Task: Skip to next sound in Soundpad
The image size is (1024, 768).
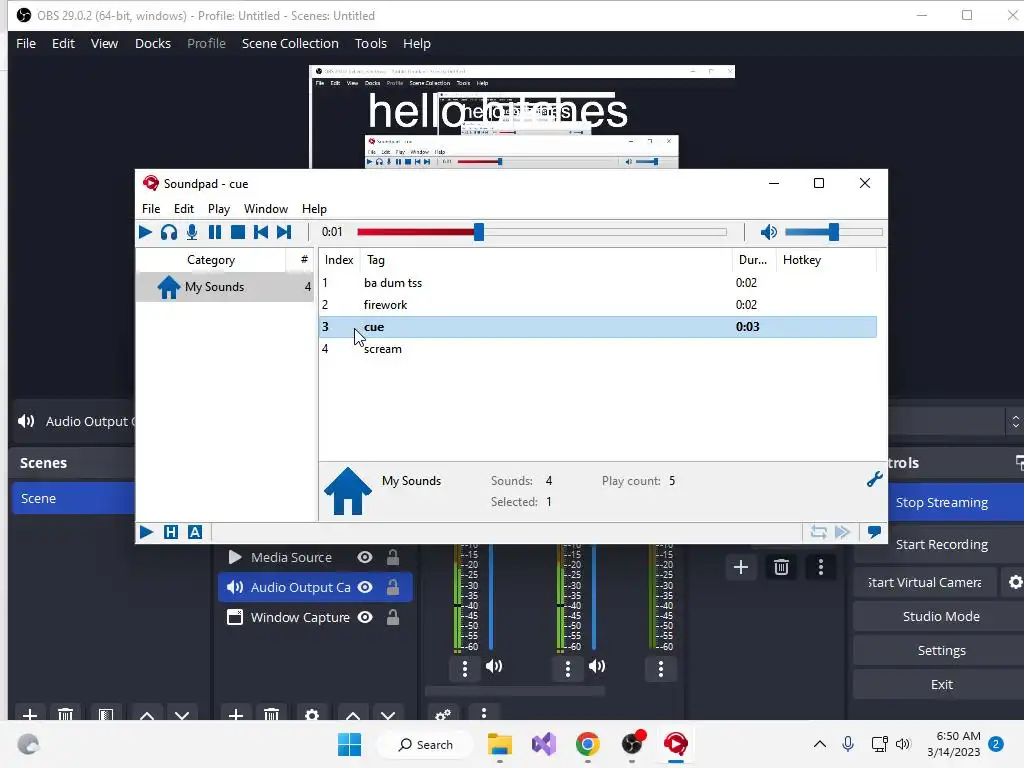Action: [x=283, y=232]
